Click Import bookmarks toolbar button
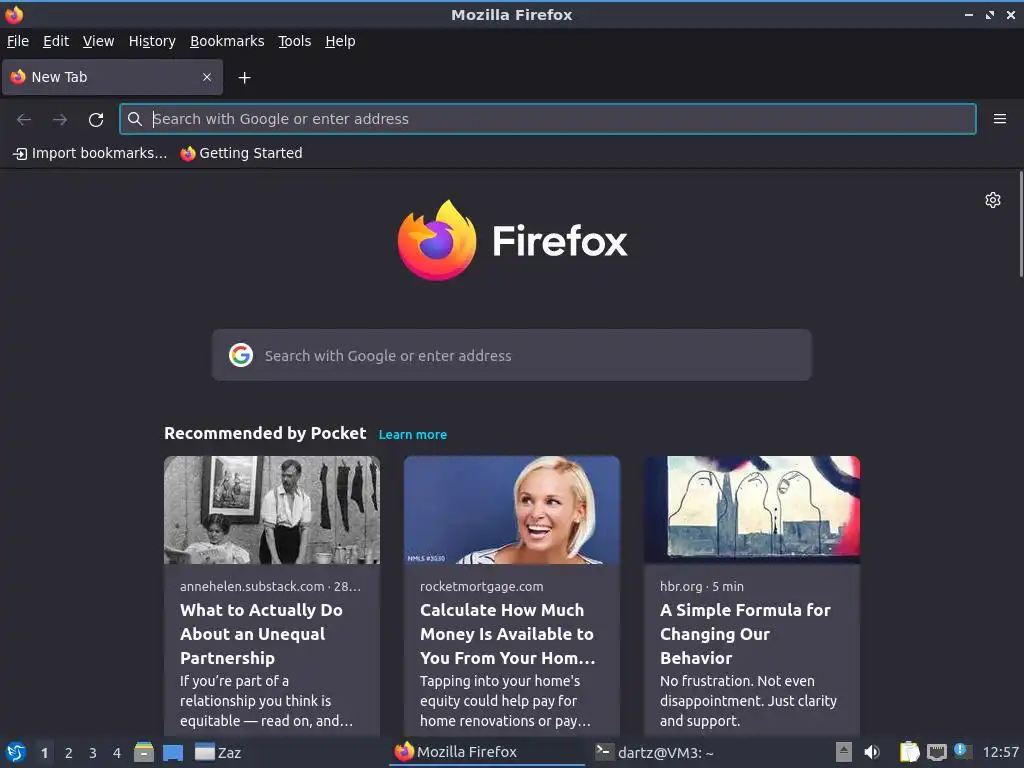 (x=90, y=153)
